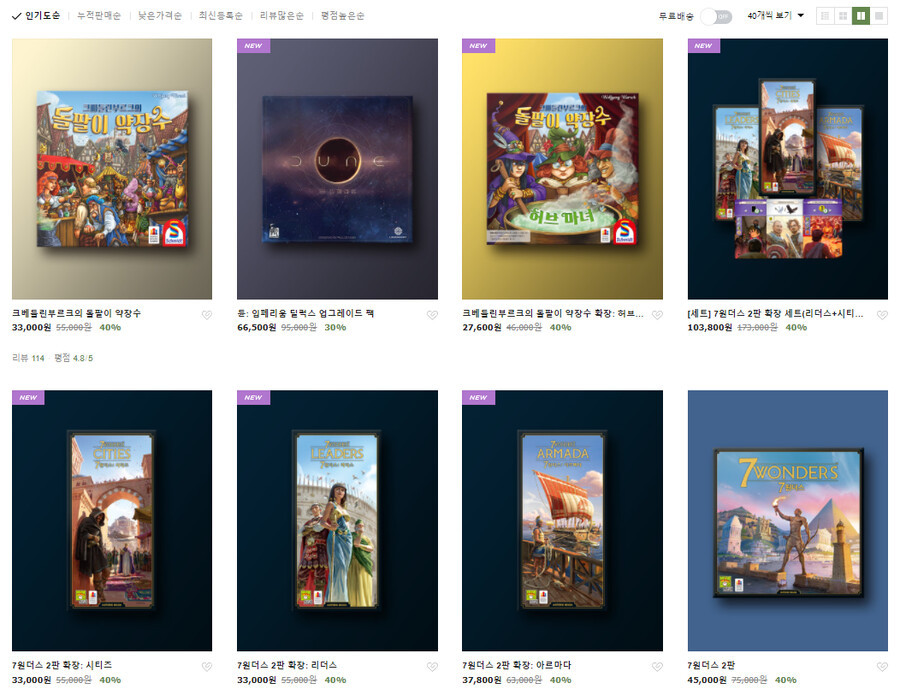Open 7원더스 2판 확장: 리더스 product title
The image size is (900, 695).
click(x=287, y=665)
